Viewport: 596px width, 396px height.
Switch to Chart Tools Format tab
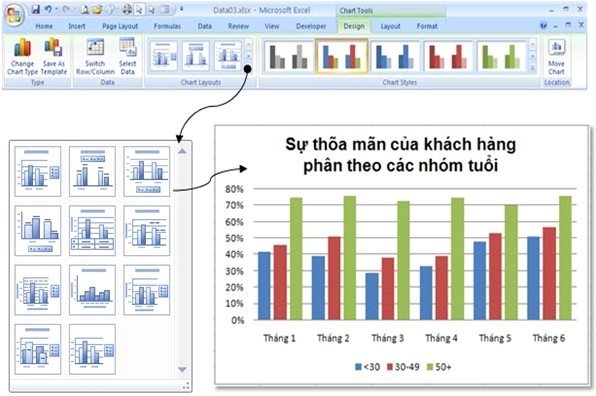coord(427,26)
